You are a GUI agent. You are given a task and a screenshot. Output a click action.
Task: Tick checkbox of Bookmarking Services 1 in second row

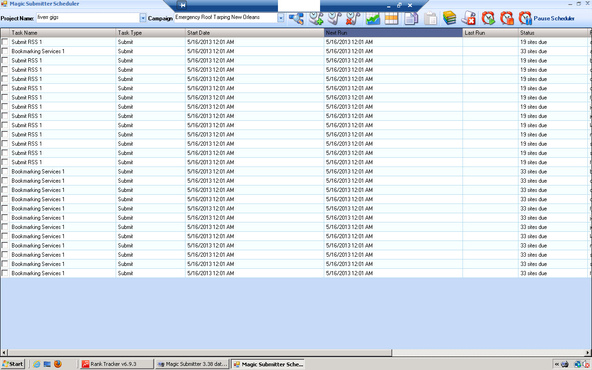(x=5, y=51)
